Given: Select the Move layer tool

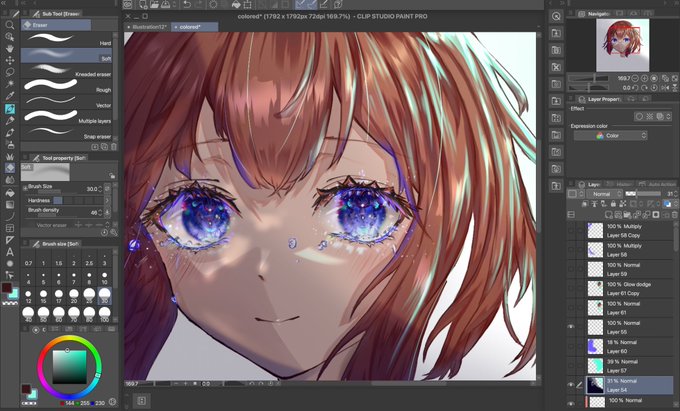Looking at the screenshot, I should coord(10,60).
